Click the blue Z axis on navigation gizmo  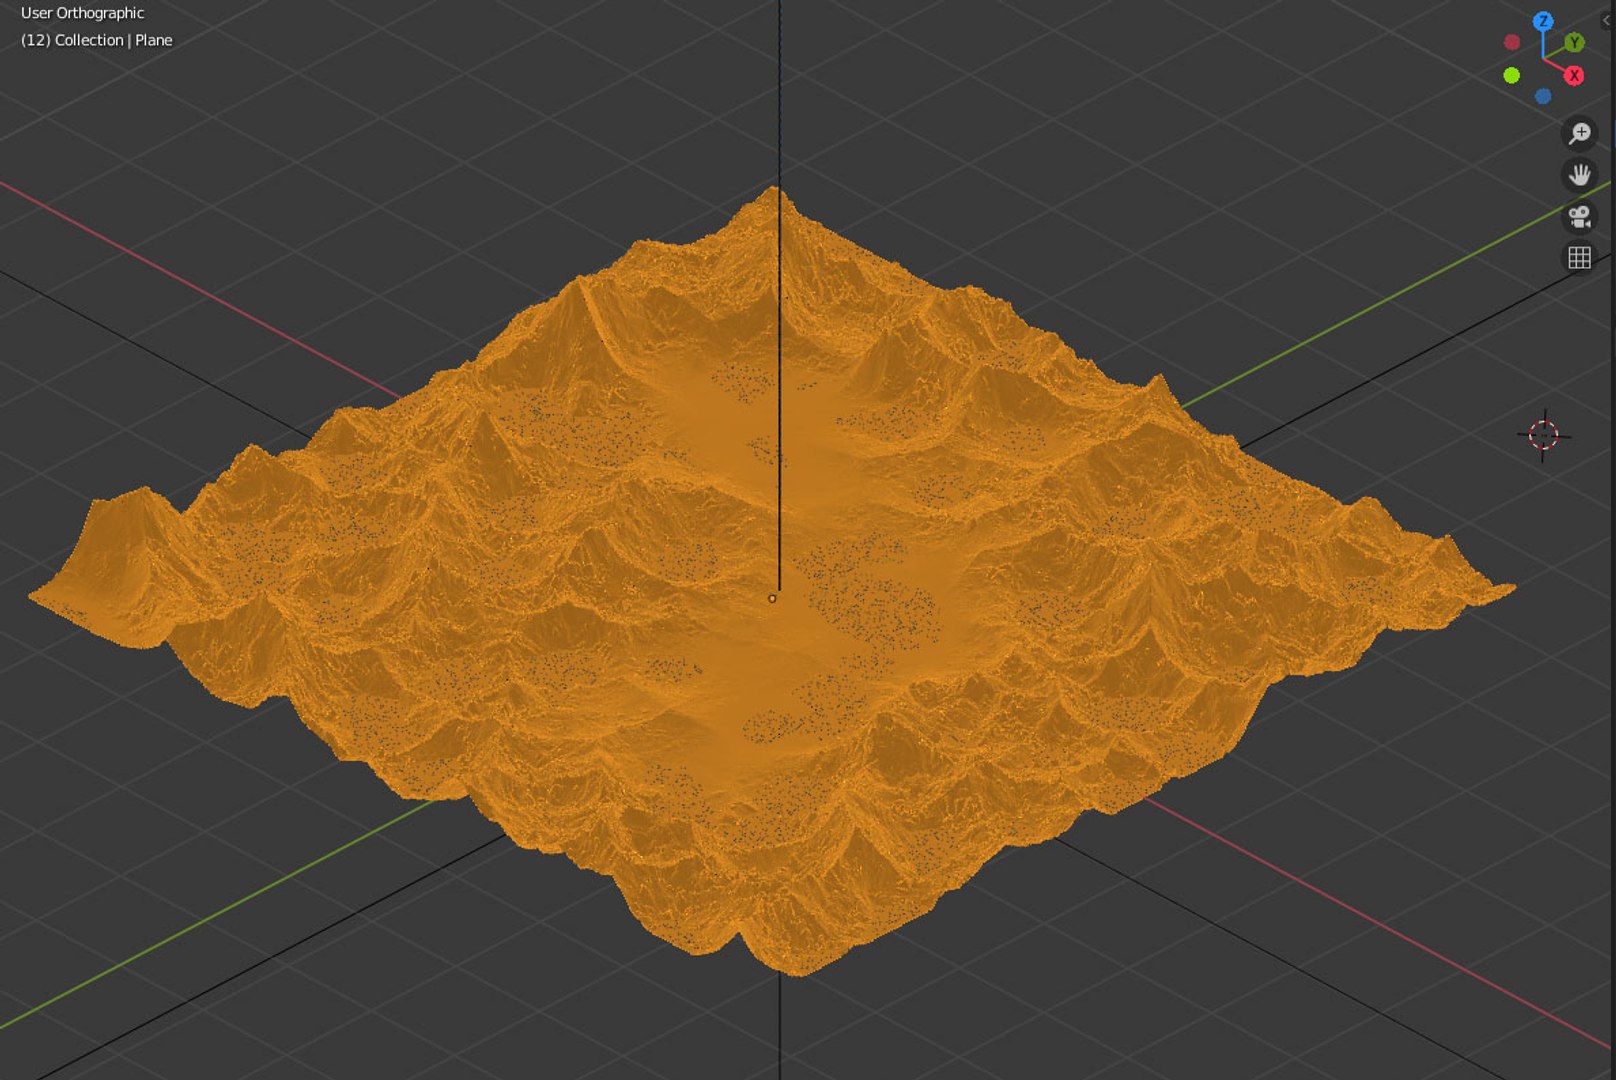(x=1543, y=21)
